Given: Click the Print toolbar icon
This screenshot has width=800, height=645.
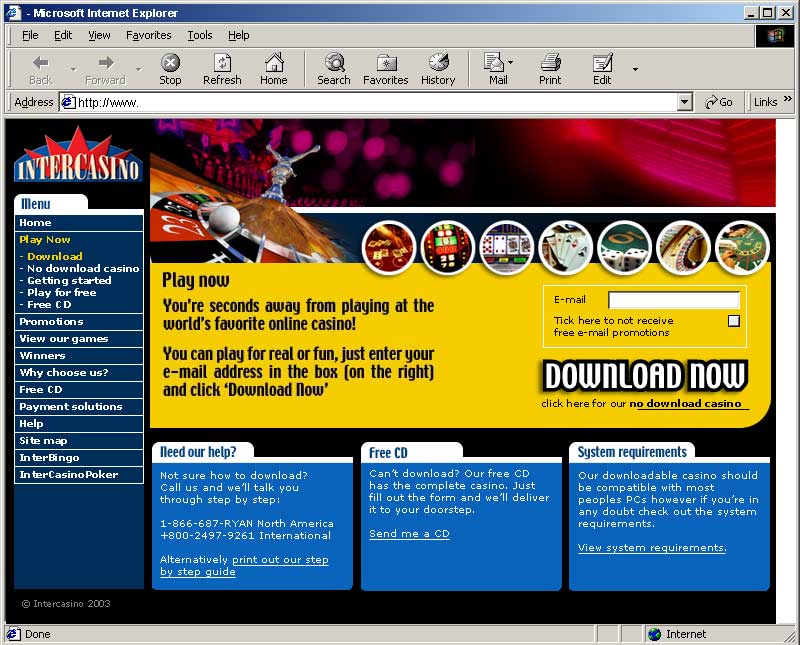Looking at the screenshot, I should click(x=550, y=69).
